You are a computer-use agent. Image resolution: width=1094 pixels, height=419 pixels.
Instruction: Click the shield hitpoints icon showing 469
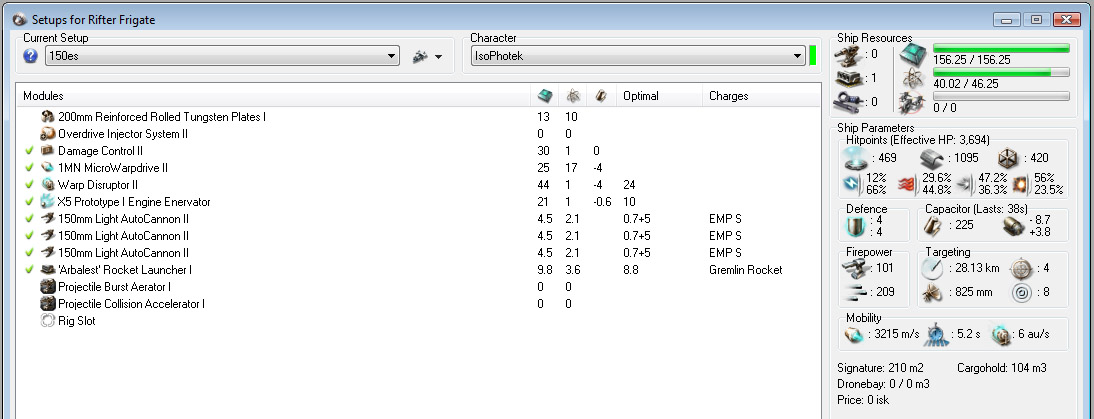856,158
